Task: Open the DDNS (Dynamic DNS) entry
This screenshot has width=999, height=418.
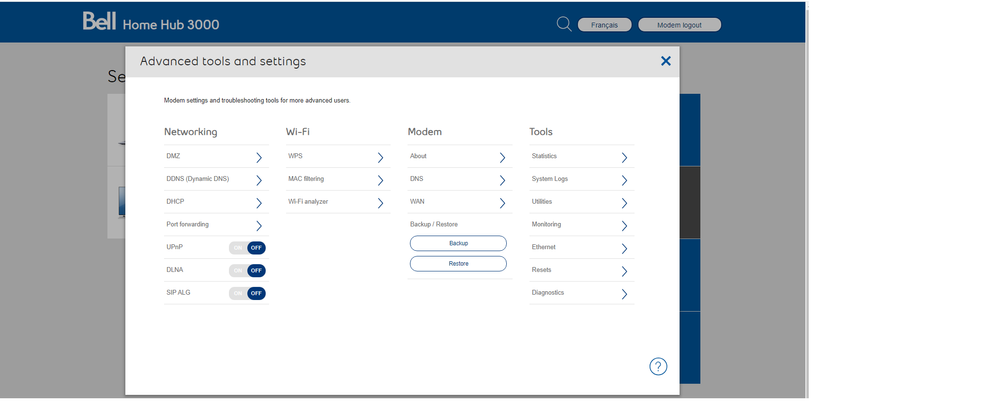Action: (198, 179)
